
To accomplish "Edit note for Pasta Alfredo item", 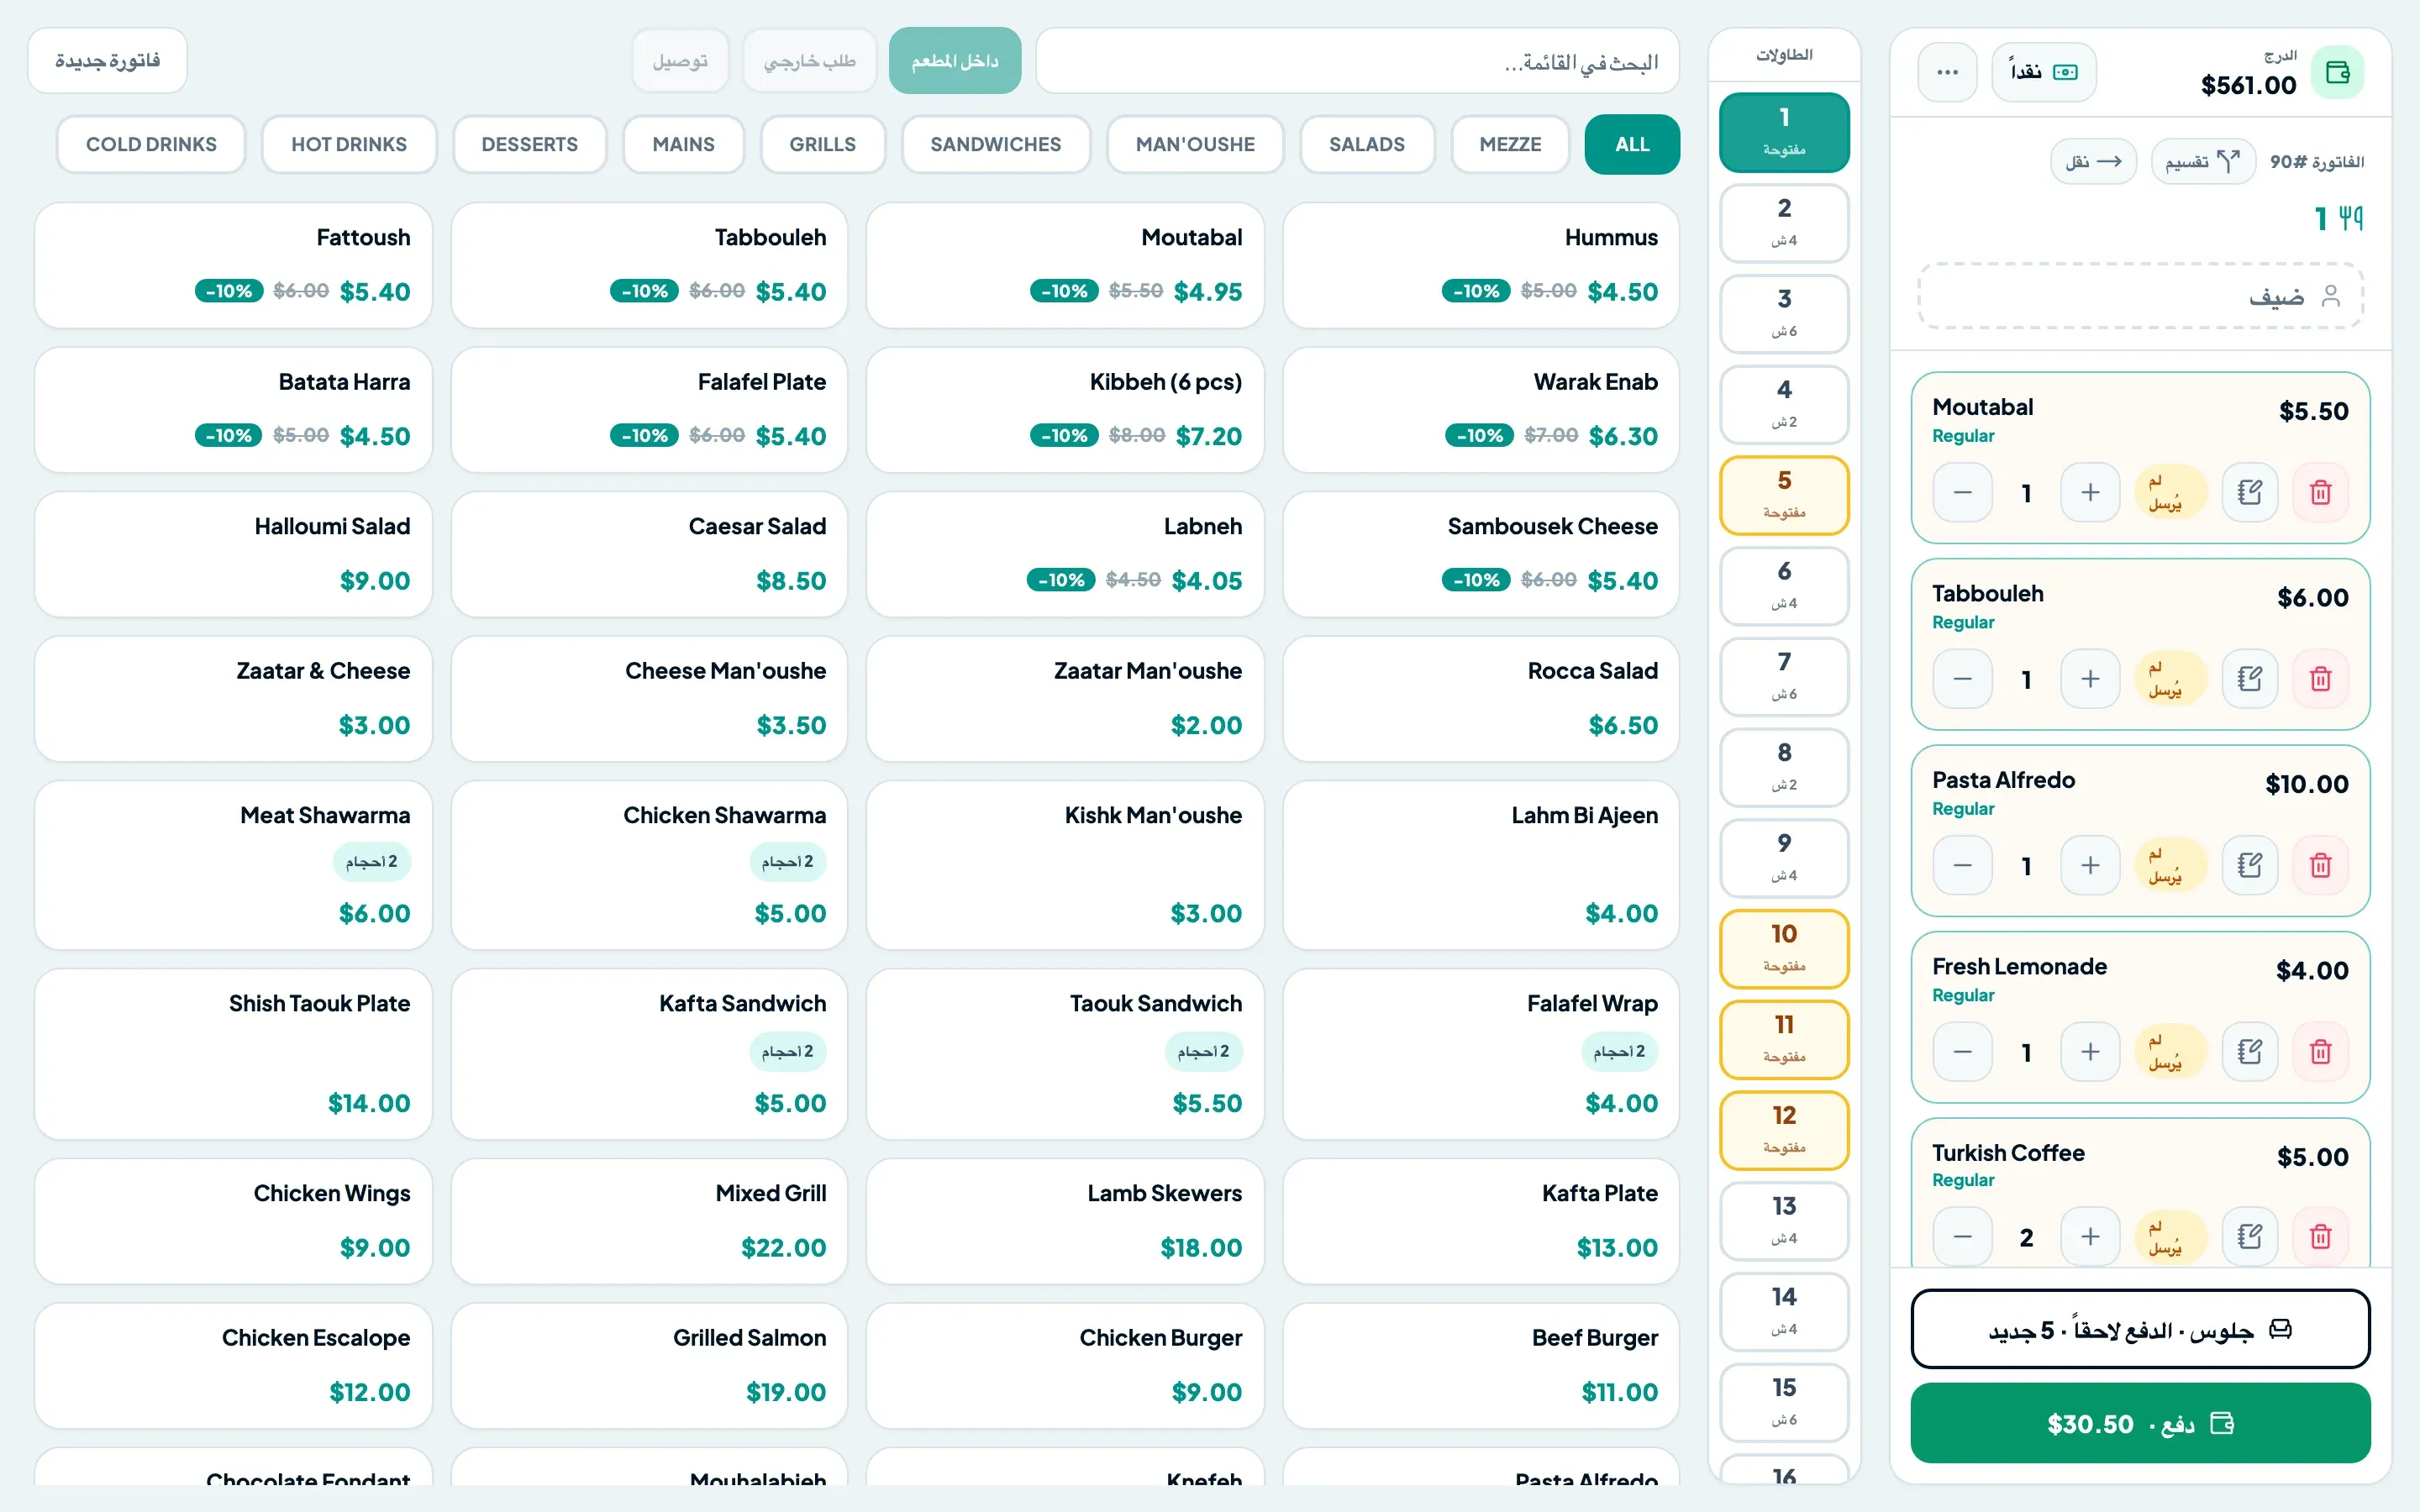I will click(x=2249, y=865).
